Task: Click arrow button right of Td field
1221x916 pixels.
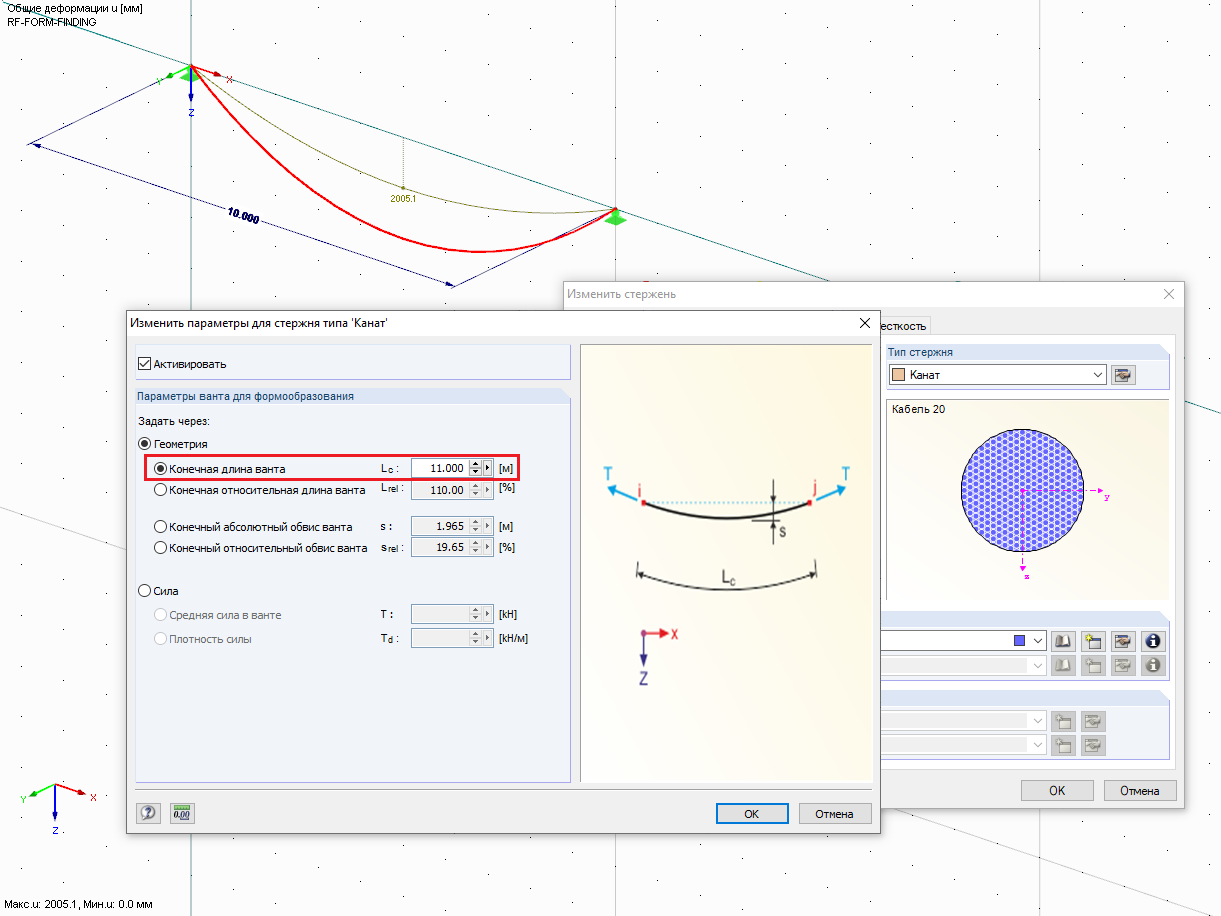Action: point(488,638)
